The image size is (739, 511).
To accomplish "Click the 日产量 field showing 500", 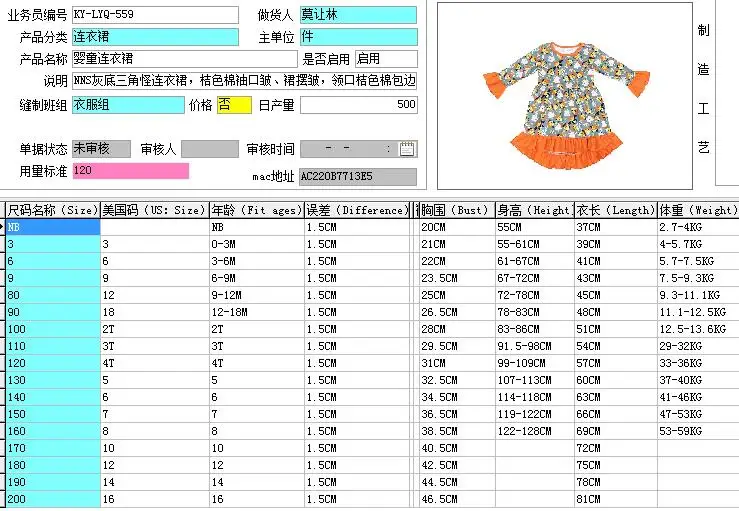I will click(x=359, y=105).
